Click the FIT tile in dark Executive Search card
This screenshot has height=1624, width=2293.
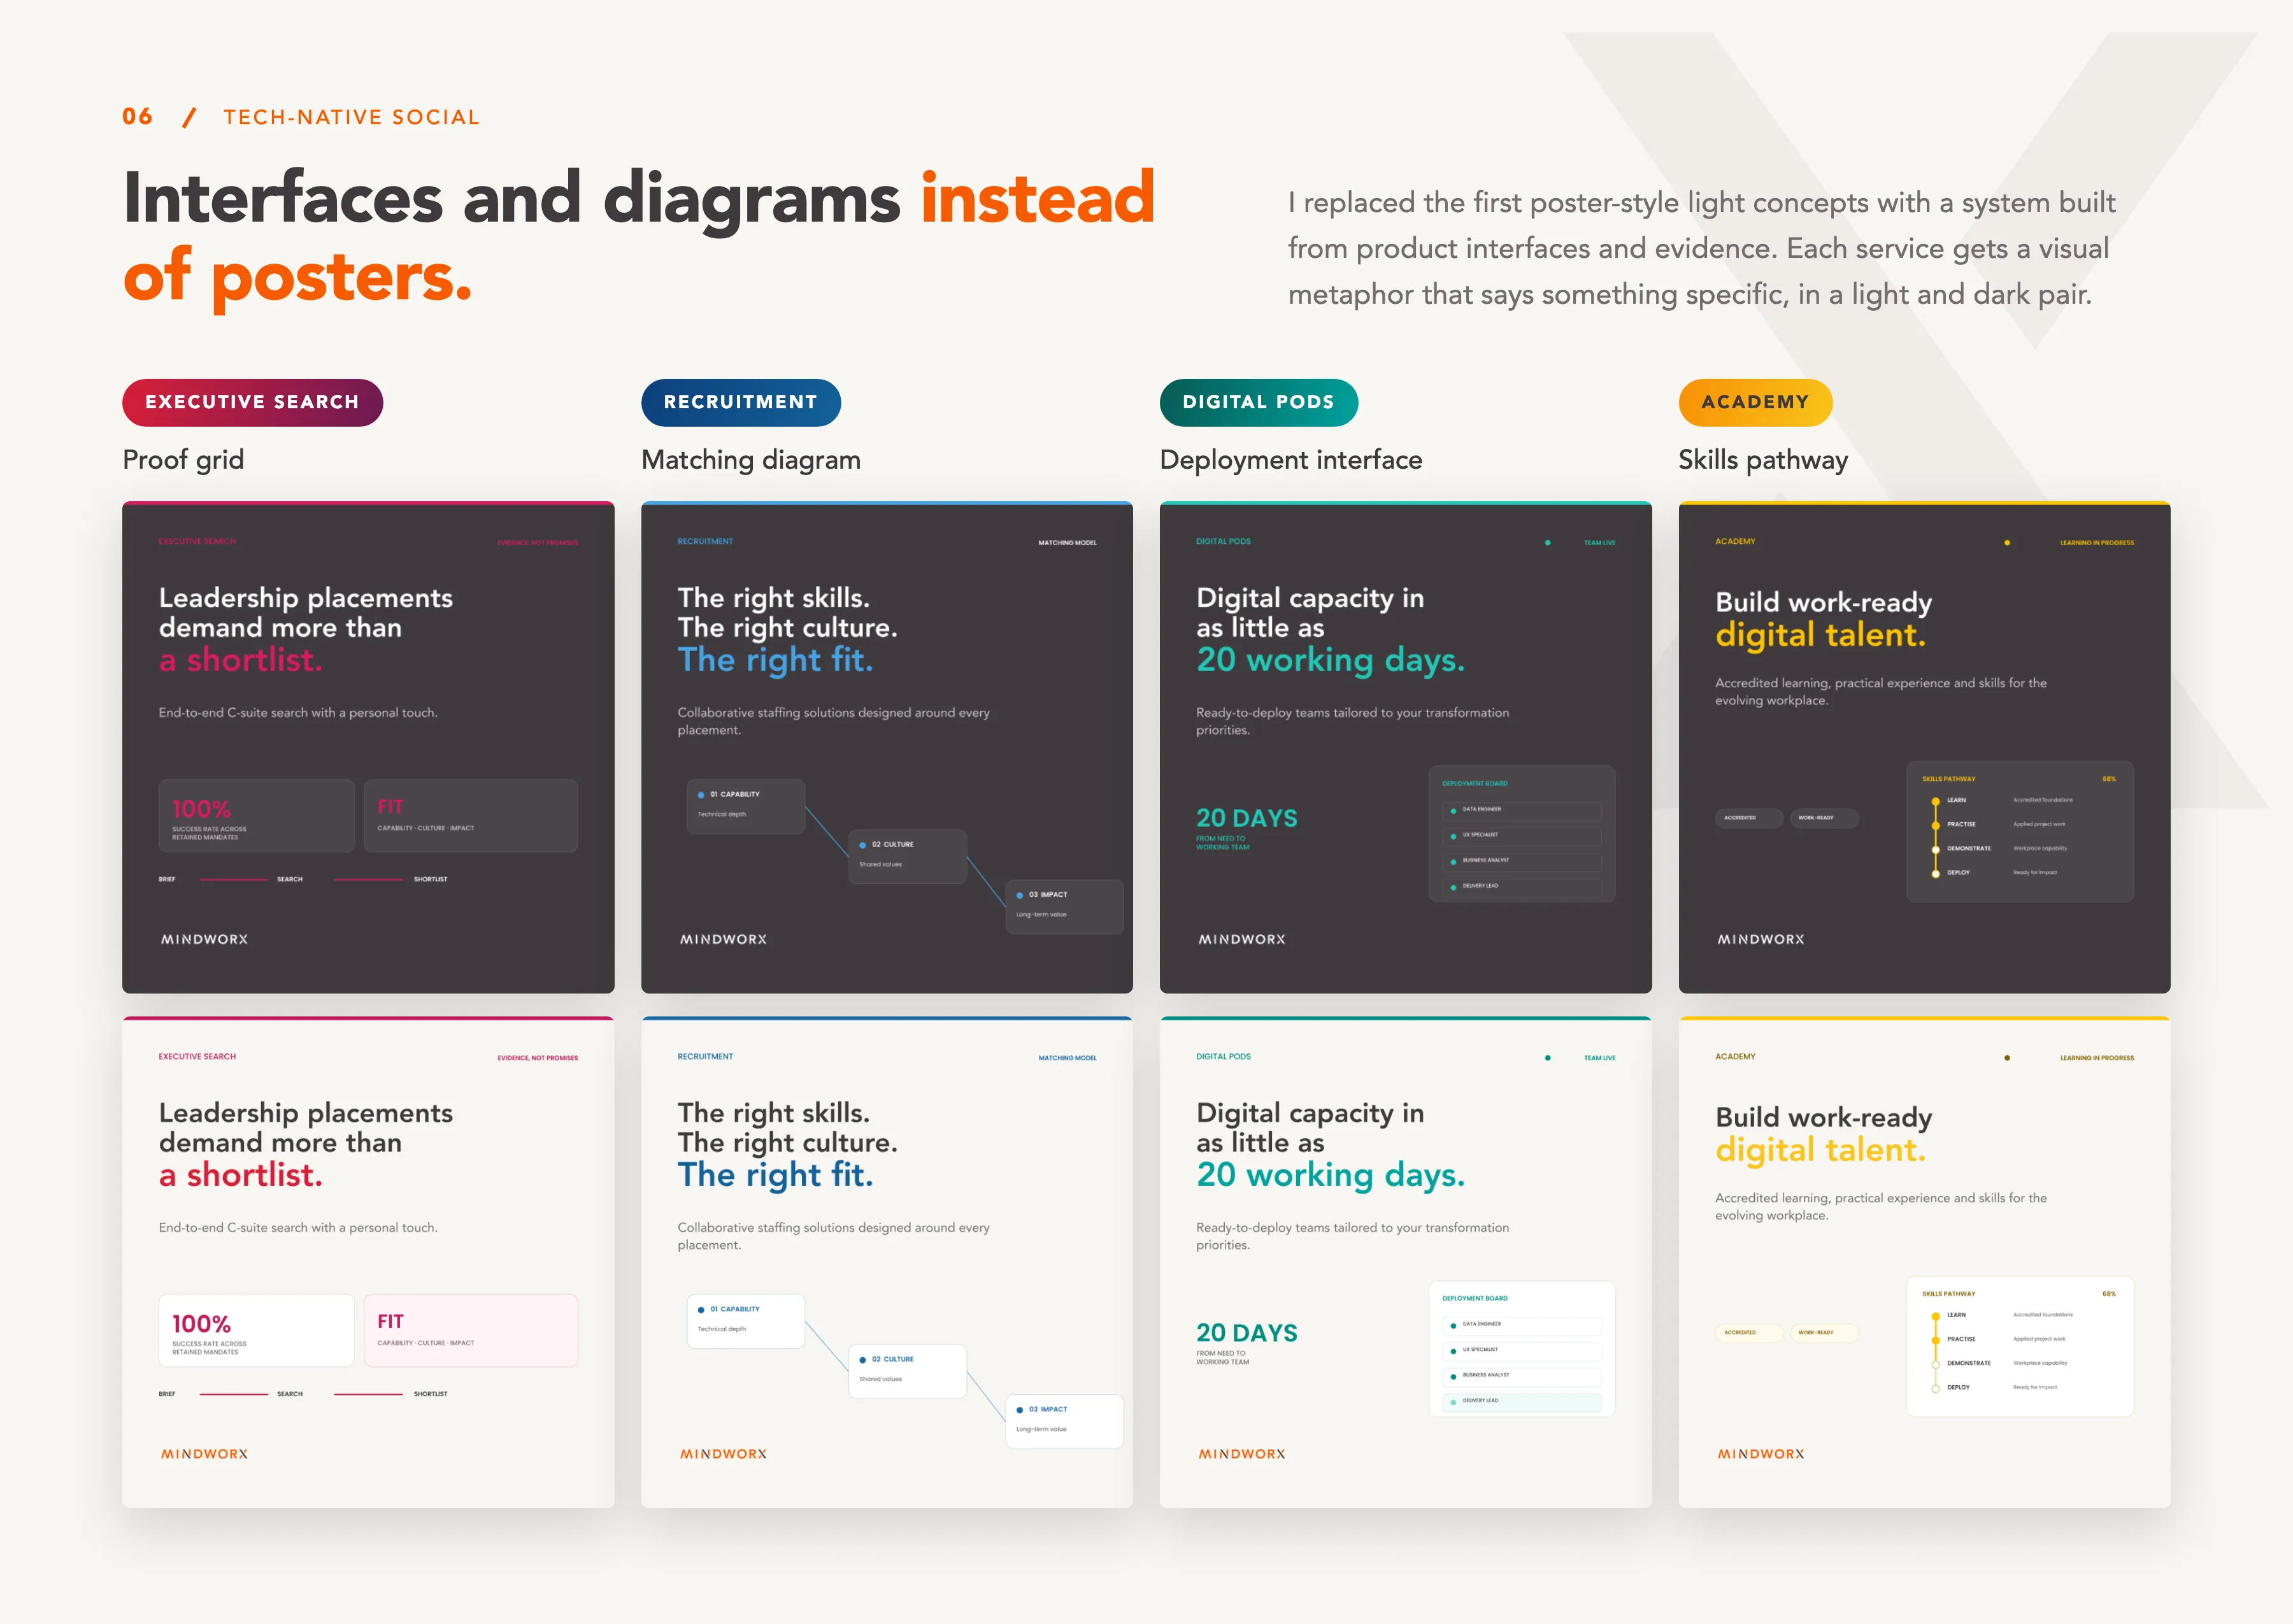(471, 816)
